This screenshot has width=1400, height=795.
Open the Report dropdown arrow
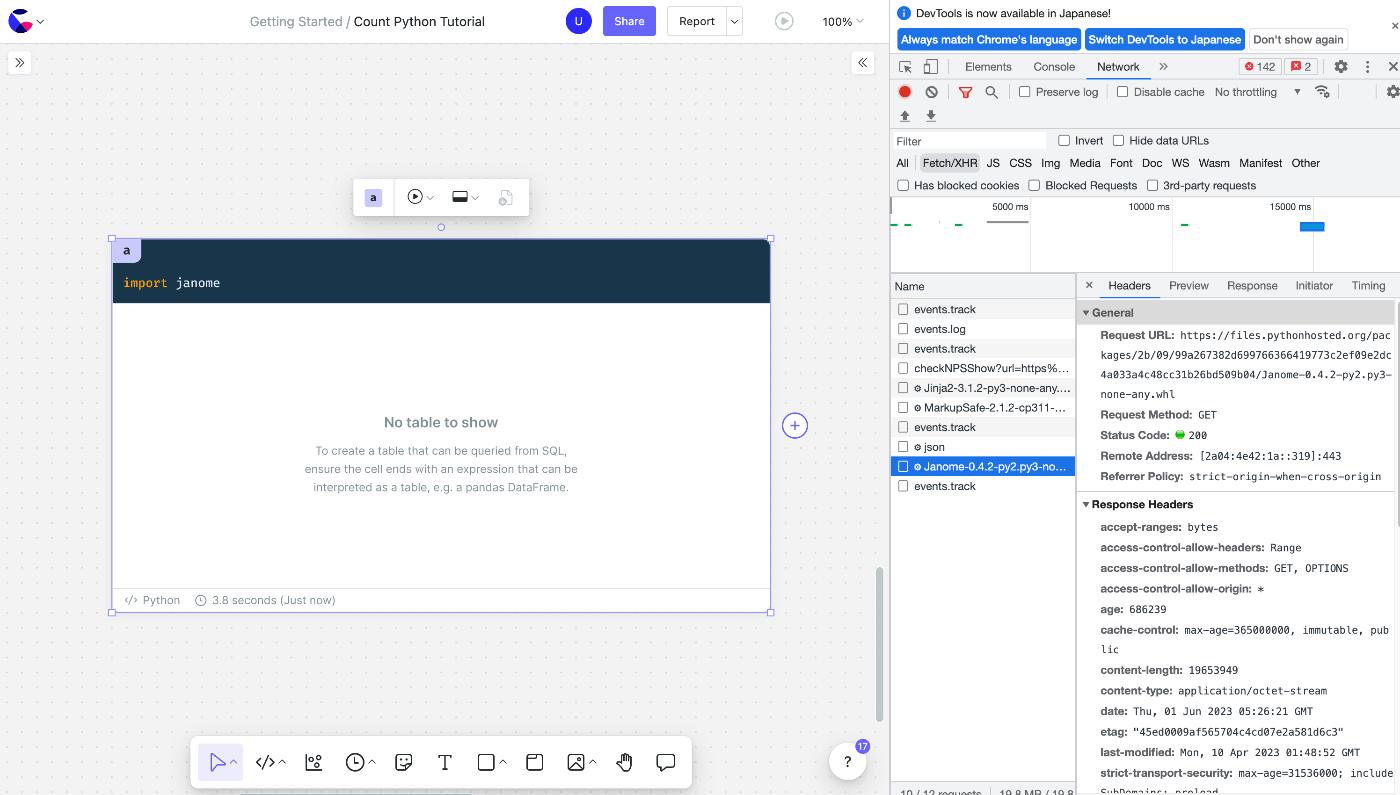735,21
